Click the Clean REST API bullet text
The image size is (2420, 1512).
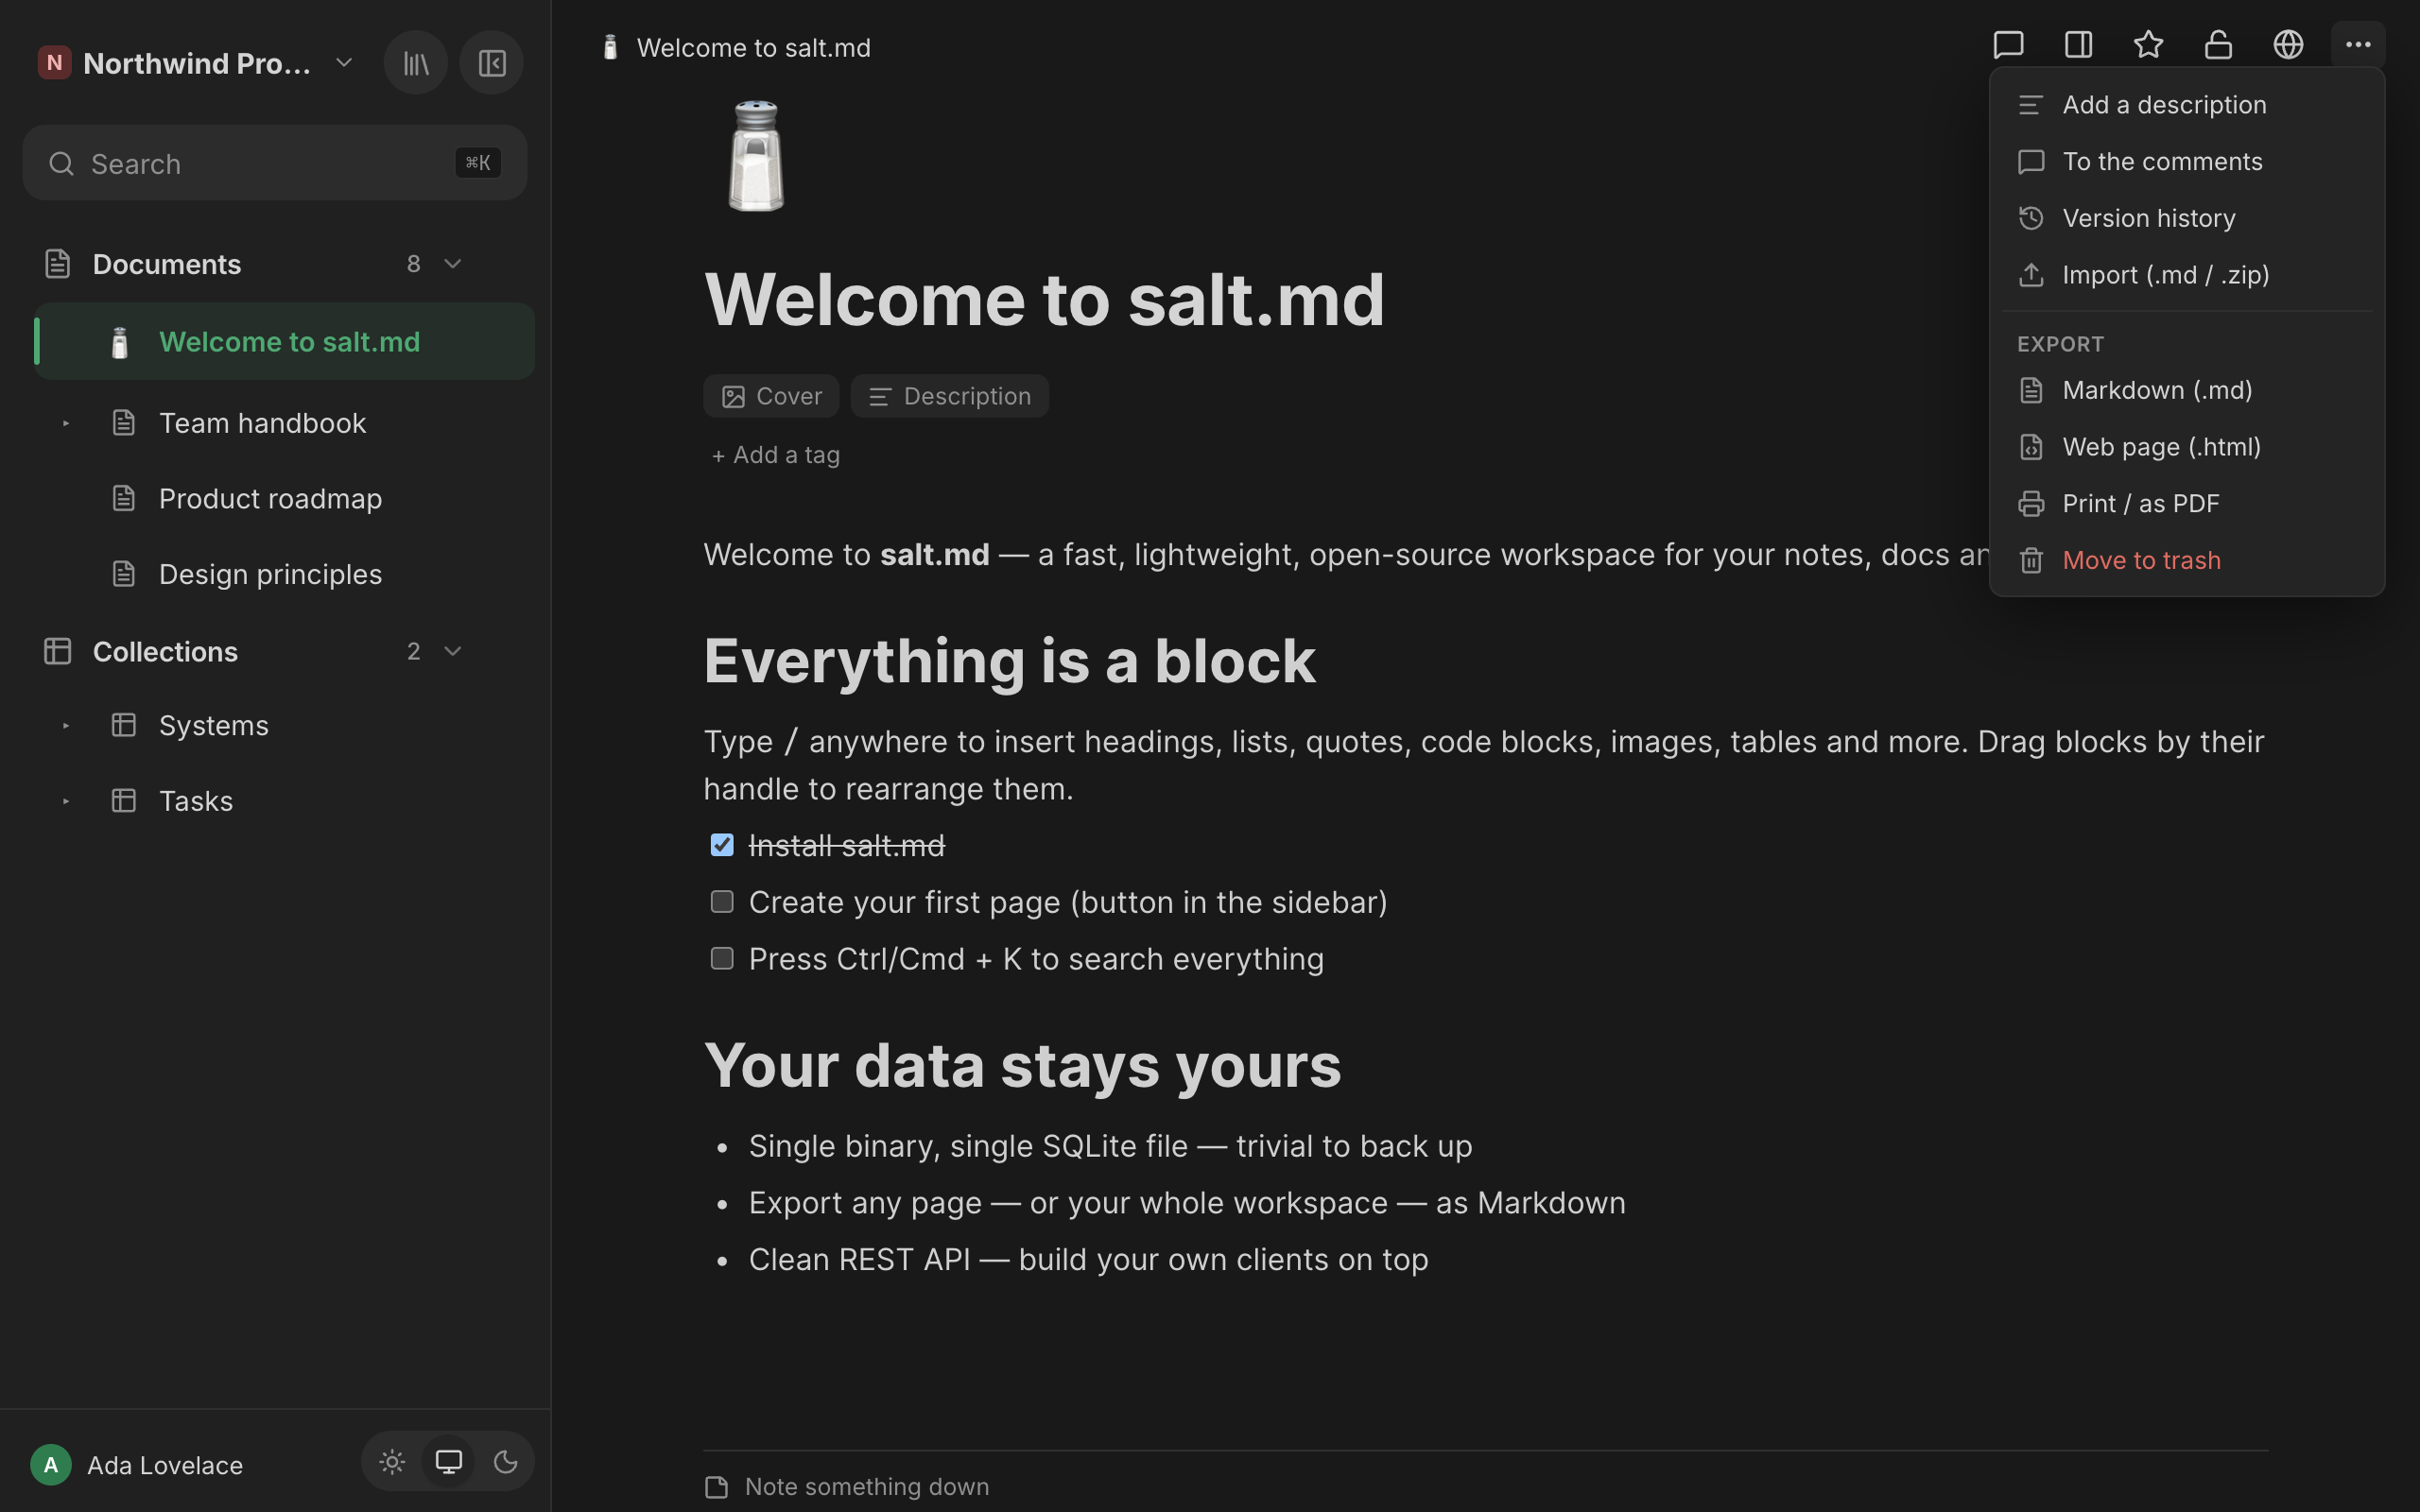pos(1088,1259)
